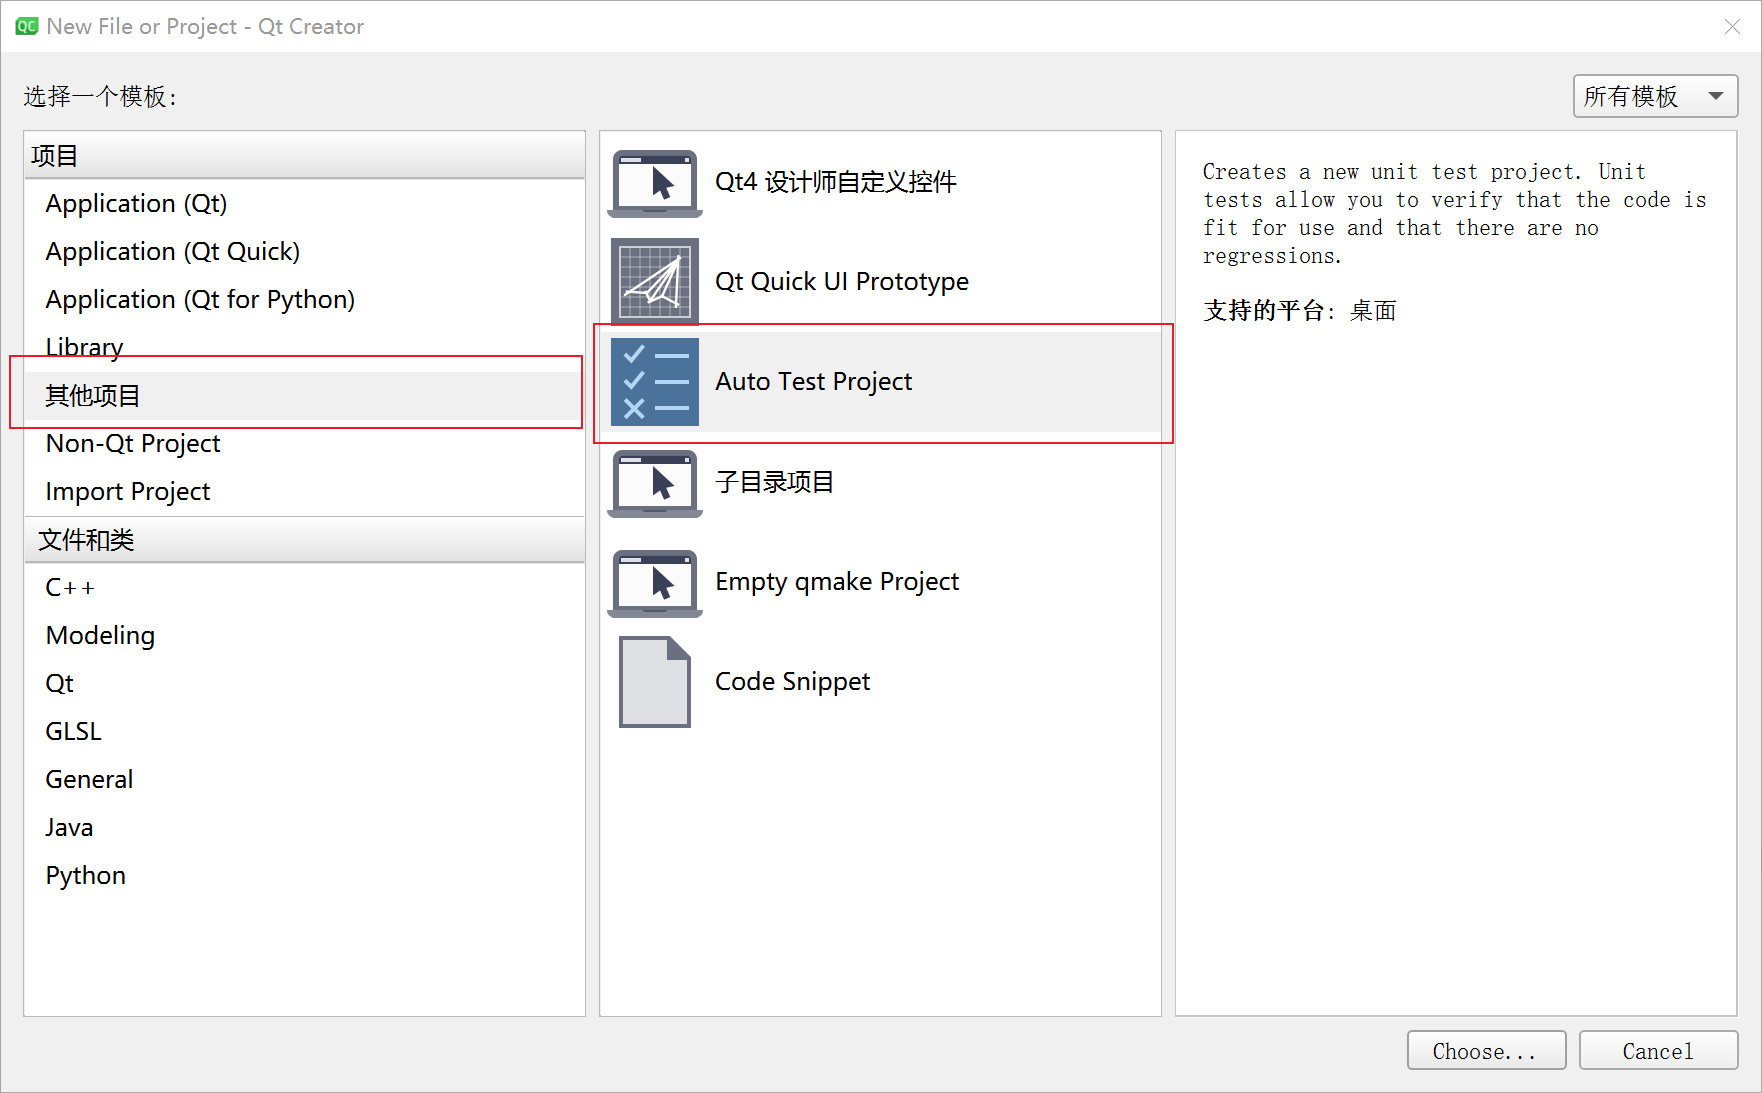Click the Code Snippet file icon
Screen dimensions: 1762x1093
click(x=655, y=682)
